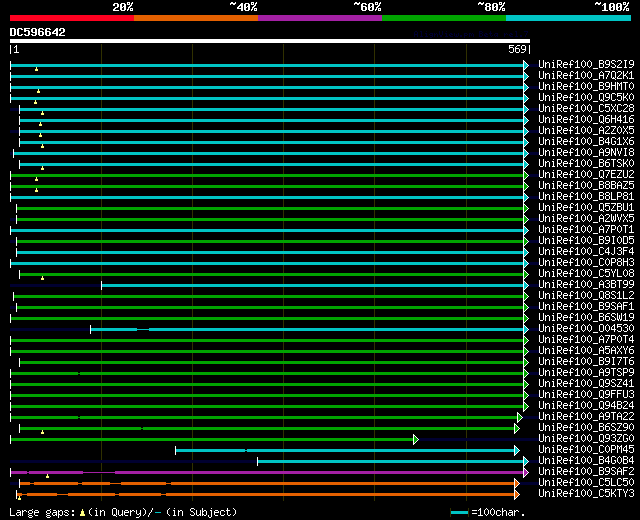Click the red 20% legend swatch

pos(72,18)
